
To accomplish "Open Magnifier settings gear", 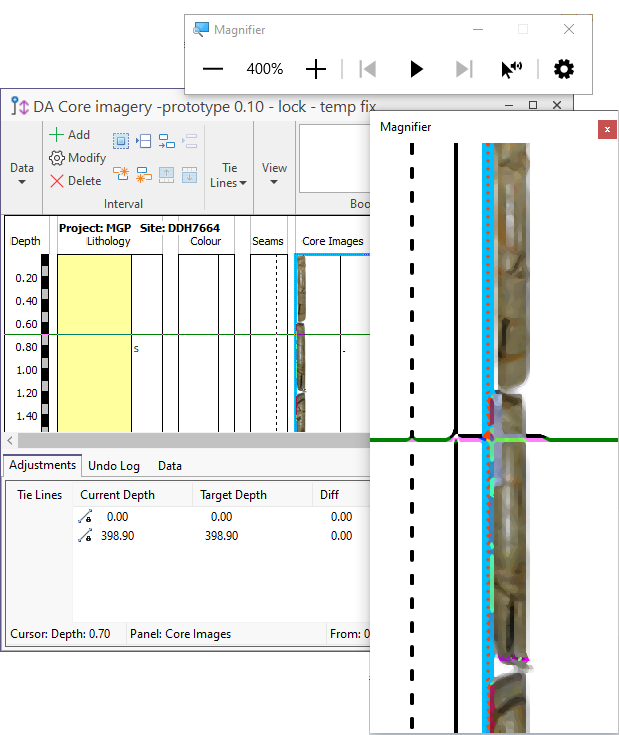I will click(564, 69).
